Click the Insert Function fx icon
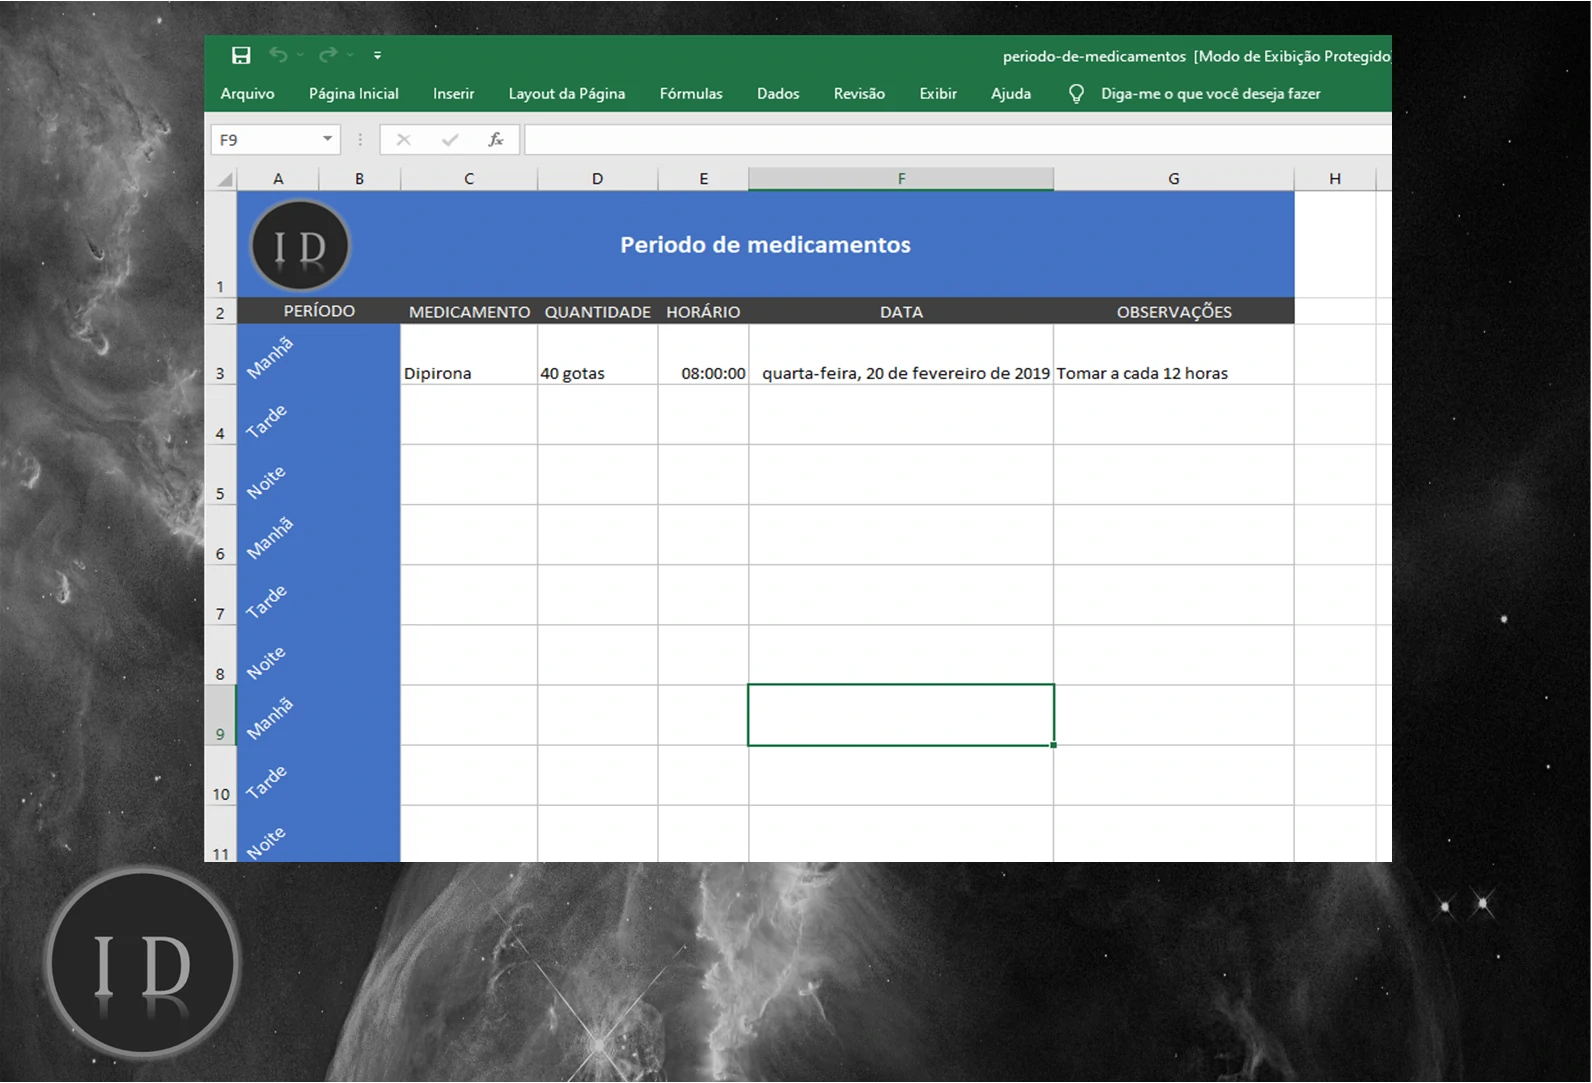 pos(495,140)
